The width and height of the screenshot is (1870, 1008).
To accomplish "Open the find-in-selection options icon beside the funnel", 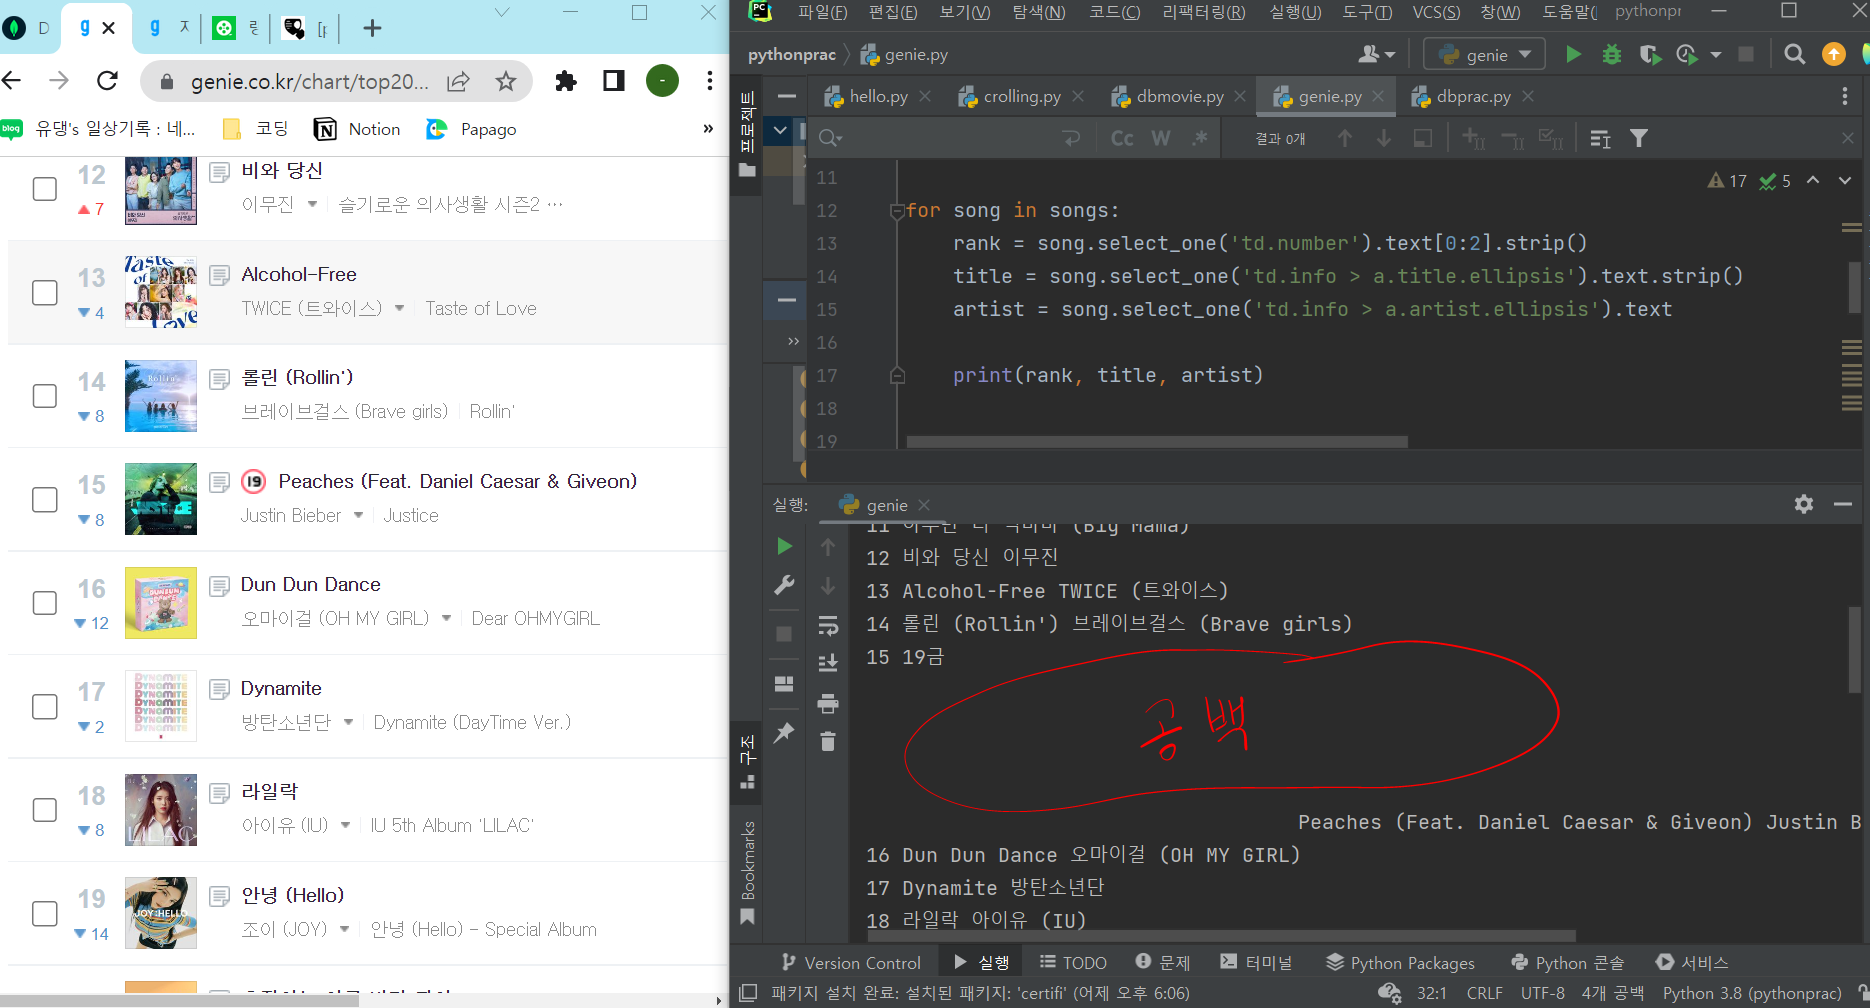I will point(1600,138).
